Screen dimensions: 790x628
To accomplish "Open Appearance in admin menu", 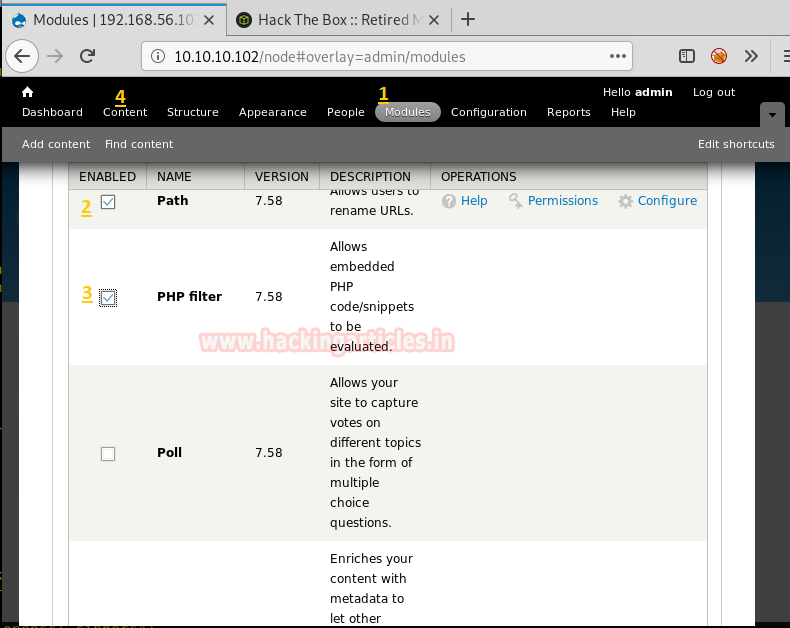I will 273,112.
